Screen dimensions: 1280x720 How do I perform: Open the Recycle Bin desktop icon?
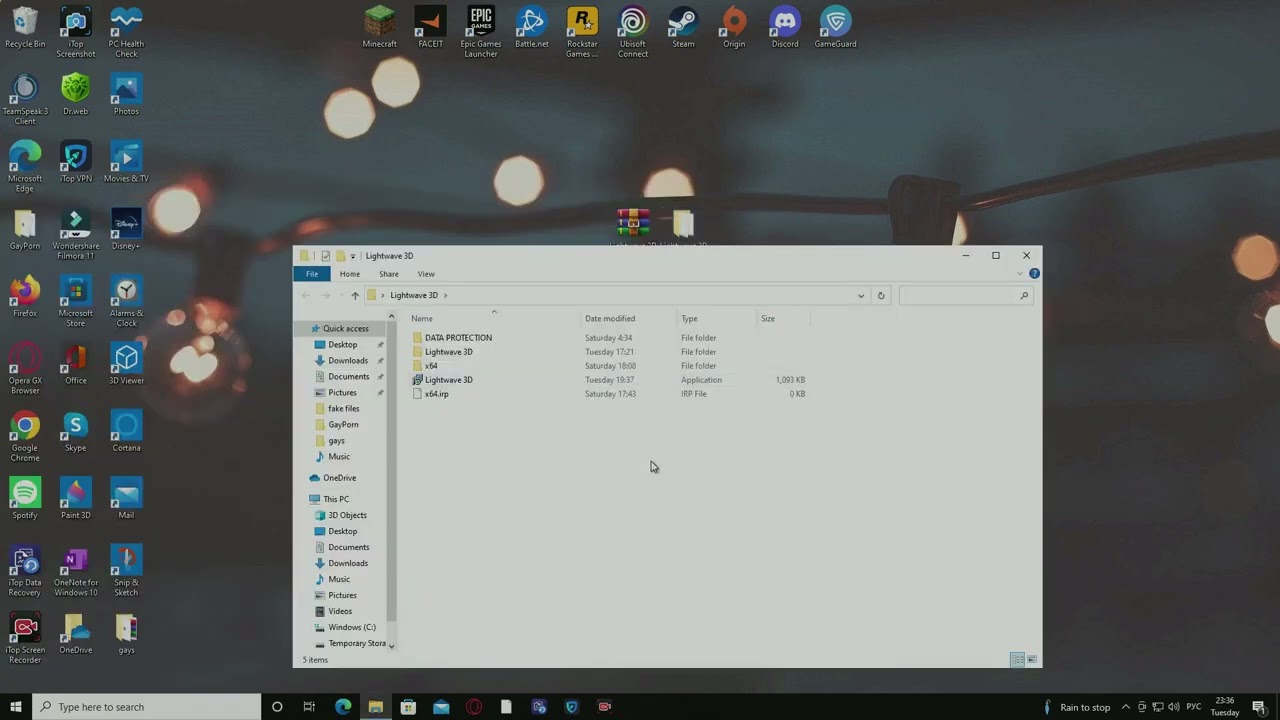[25, 28]
